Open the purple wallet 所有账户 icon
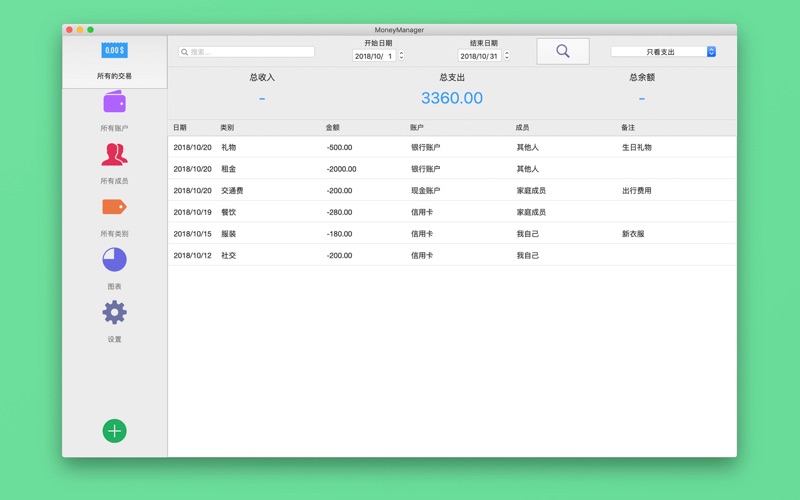Image resolution: width=800 pixels, height=500 pixels. (114, 102)
